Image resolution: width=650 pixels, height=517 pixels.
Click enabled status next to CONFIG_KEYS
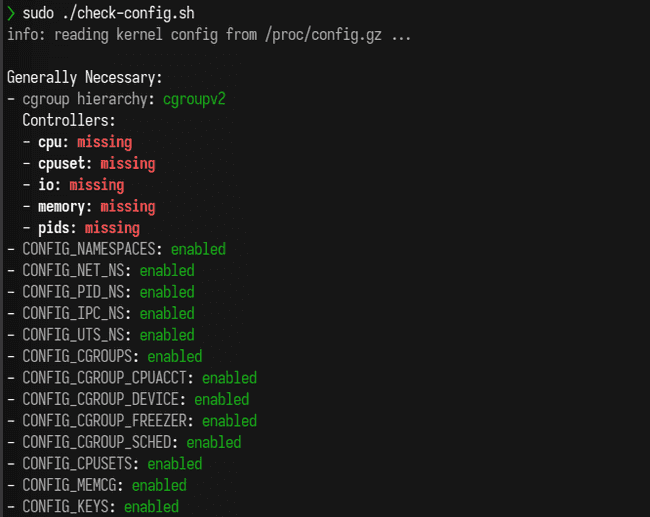point(151,507)
